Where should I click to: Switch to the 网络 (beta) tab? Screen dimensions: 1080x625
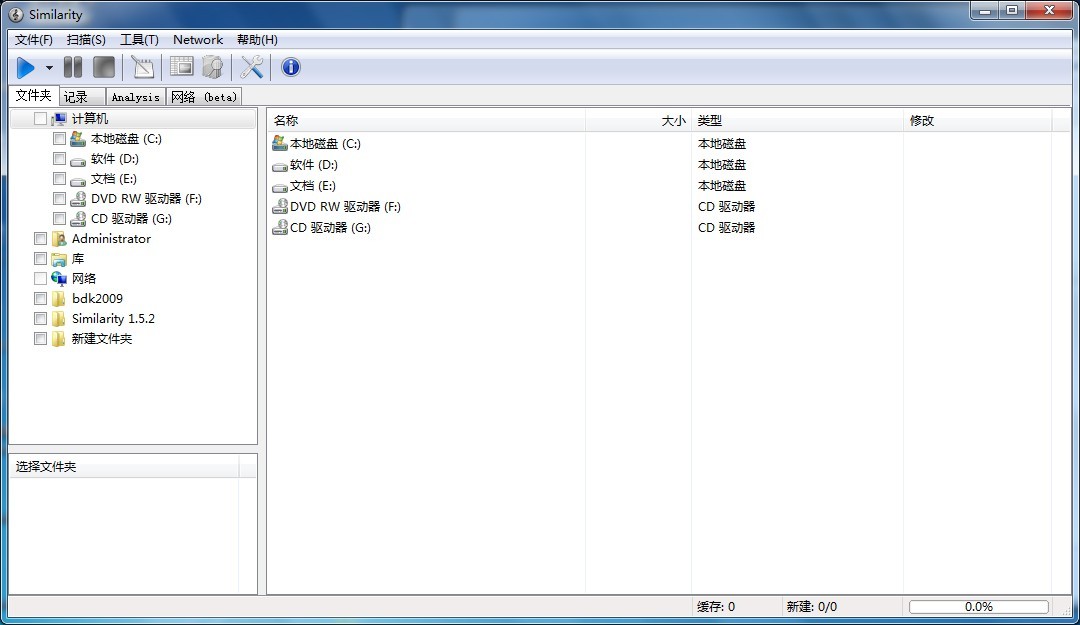click(204, 97)
